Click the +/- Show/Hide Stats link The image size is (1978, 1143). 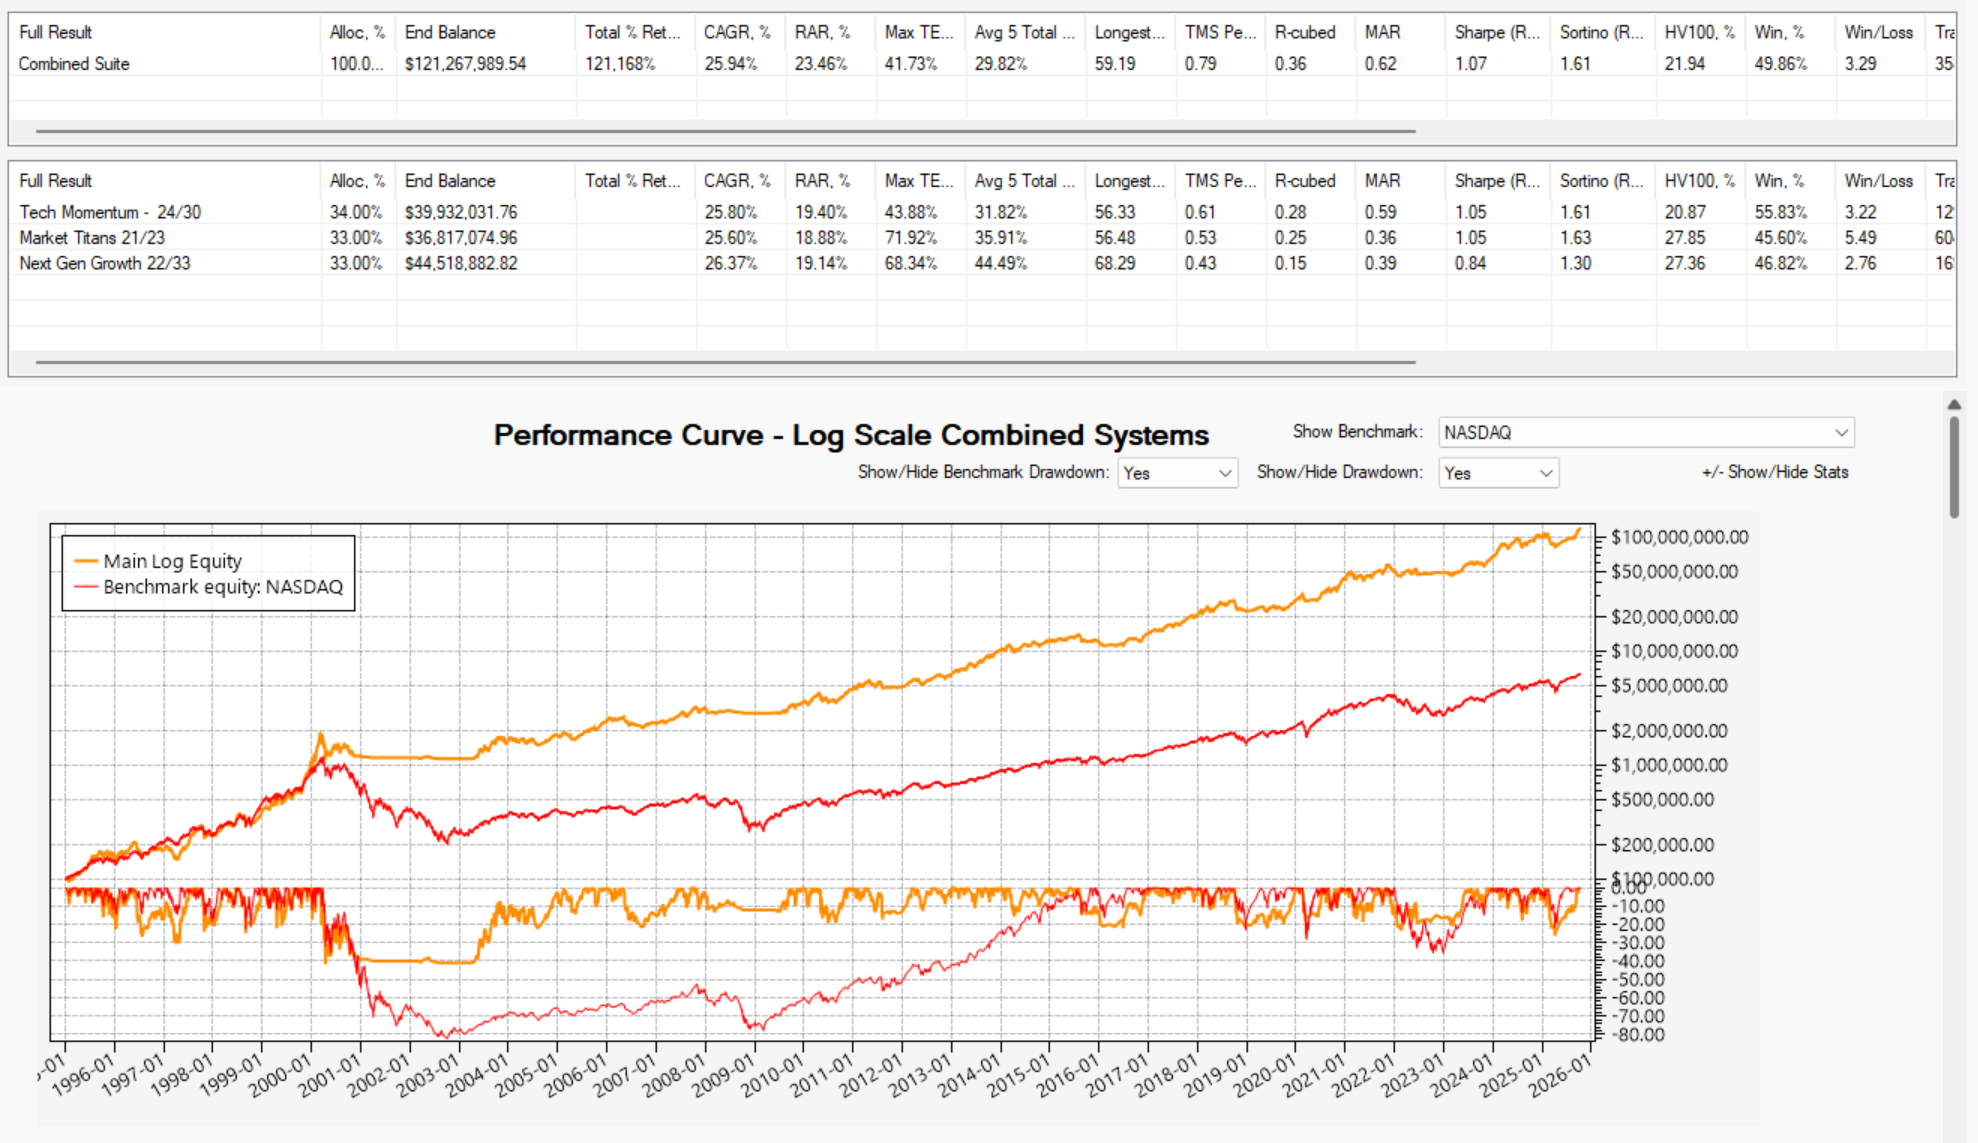pyautogui.click(x=1775, y=472)
